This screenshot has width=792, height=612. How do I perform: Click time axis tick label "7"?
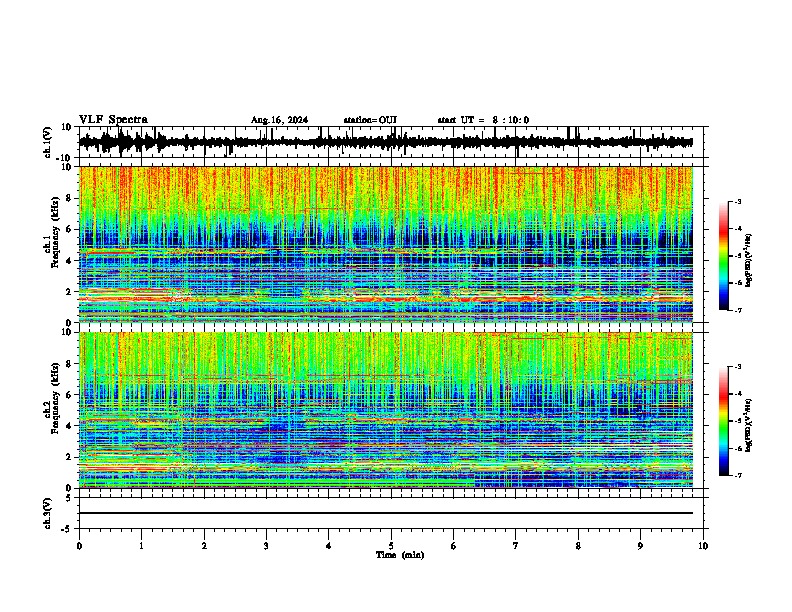point(516,546)
